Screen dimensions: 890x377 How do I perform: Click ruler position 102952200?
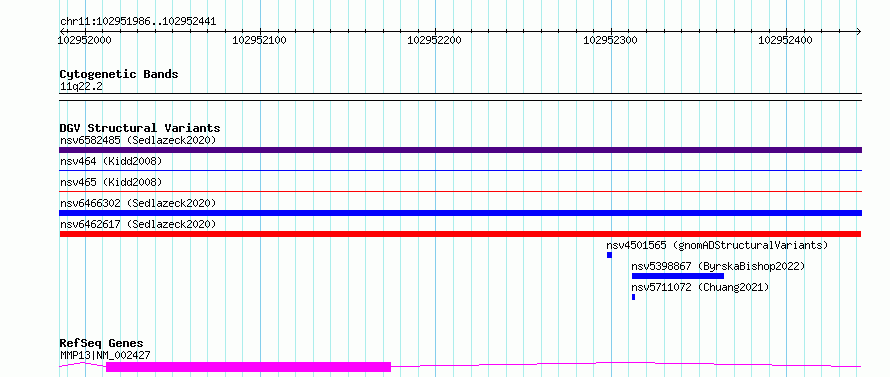pos(435,40)
